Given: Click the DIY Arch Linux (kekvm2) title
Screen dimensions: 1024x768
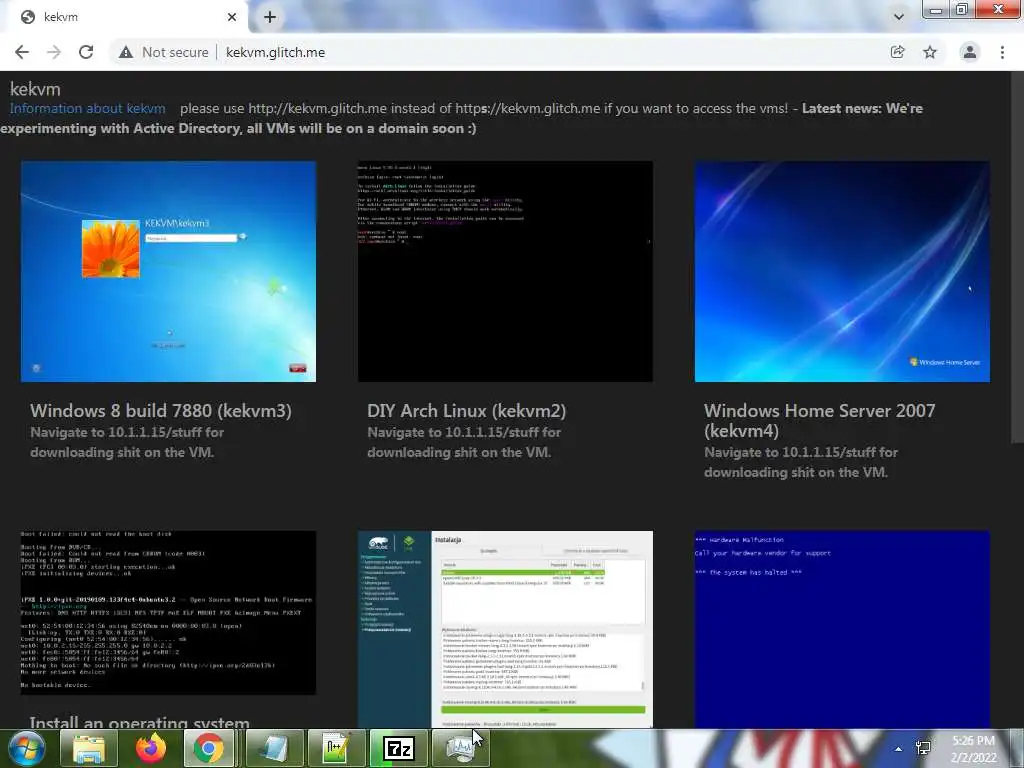Looking at the screenshot, I should pyautogui.click(x=466, y=411).
